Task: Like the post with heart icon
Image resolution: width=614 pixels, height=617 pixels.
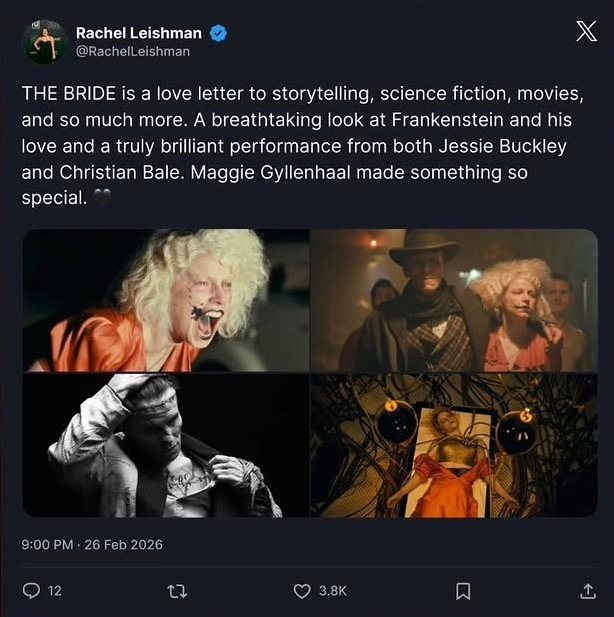Action: click(302, 590)
